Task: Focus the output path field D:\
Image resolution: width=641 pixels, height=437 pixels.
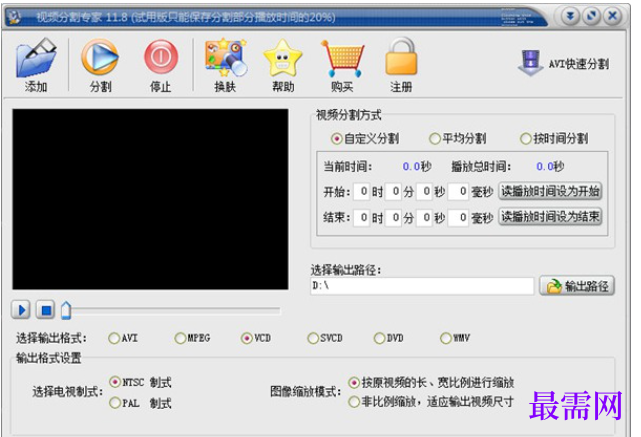Action: tap(422, 286)
